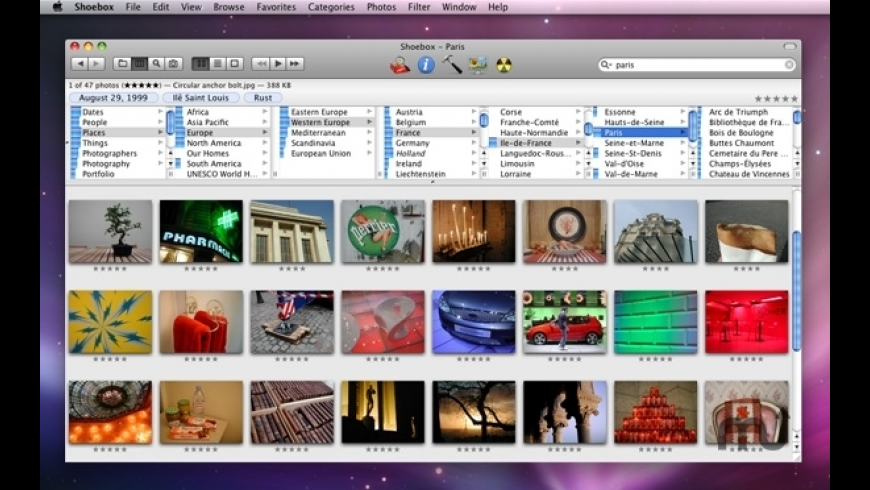Open the Categories menu
870x490 pixels.
(x=331, y=7)
